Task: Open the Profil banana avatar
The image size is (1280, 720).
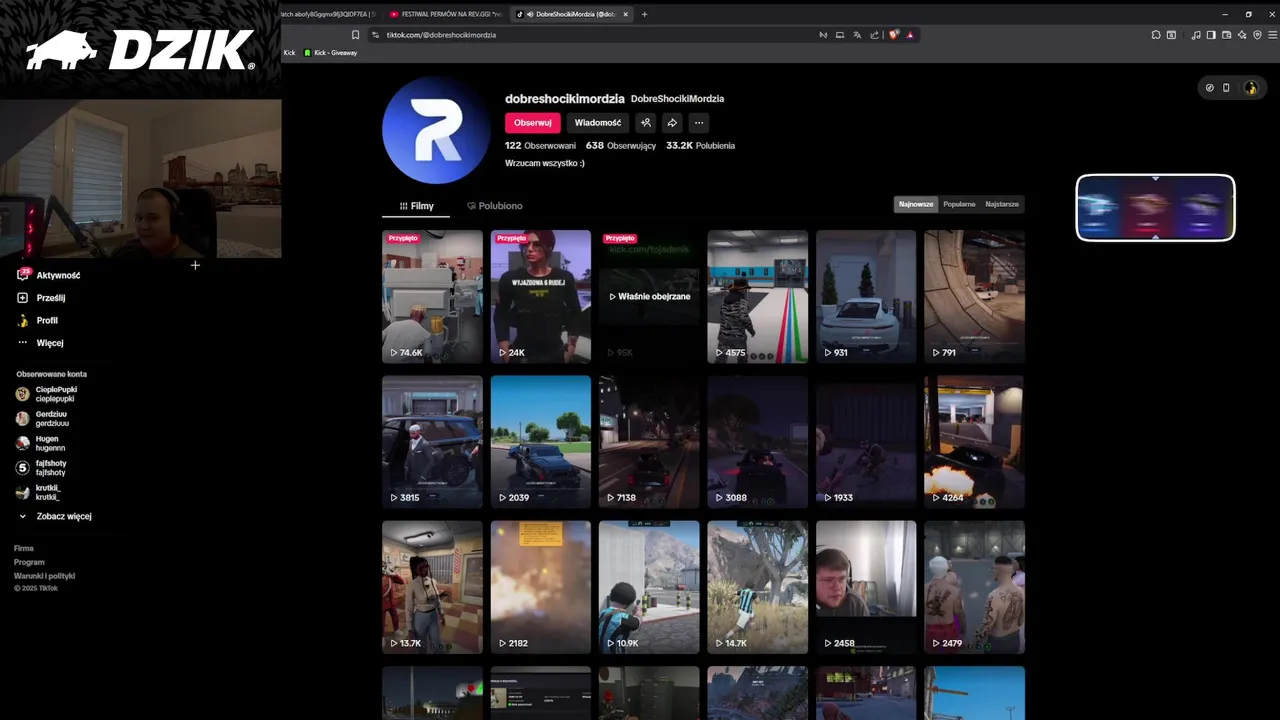Action: click(x=22, y=320)
